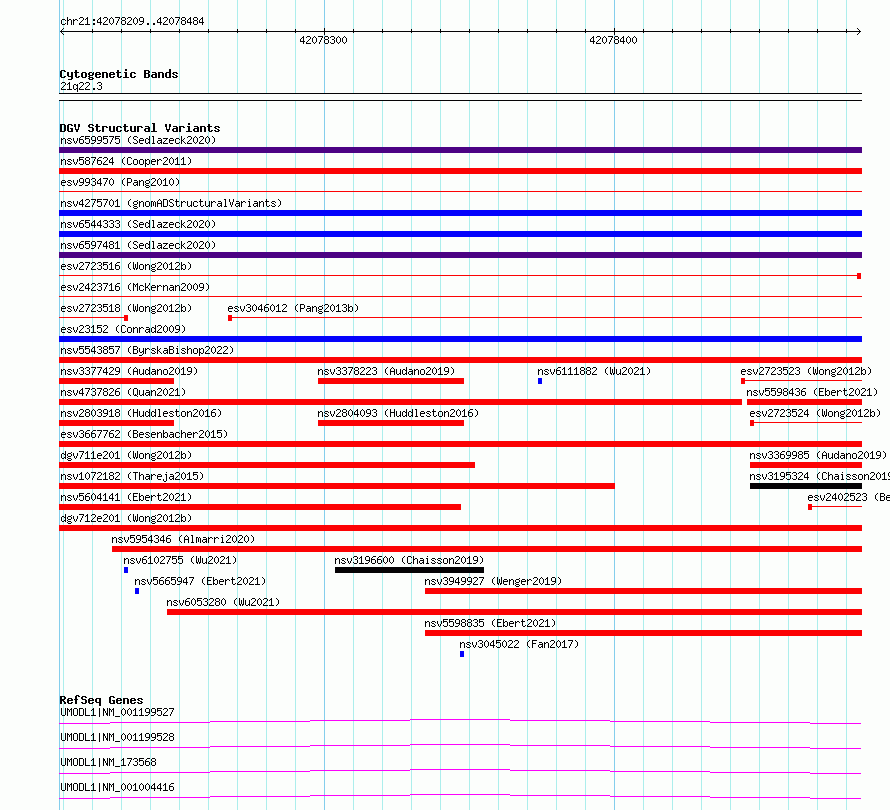Image resolution: width=890 pixels, height=810 pixels.
Task: Click nsv3045022 (Fan2017) label
Action: click(519, 644)
